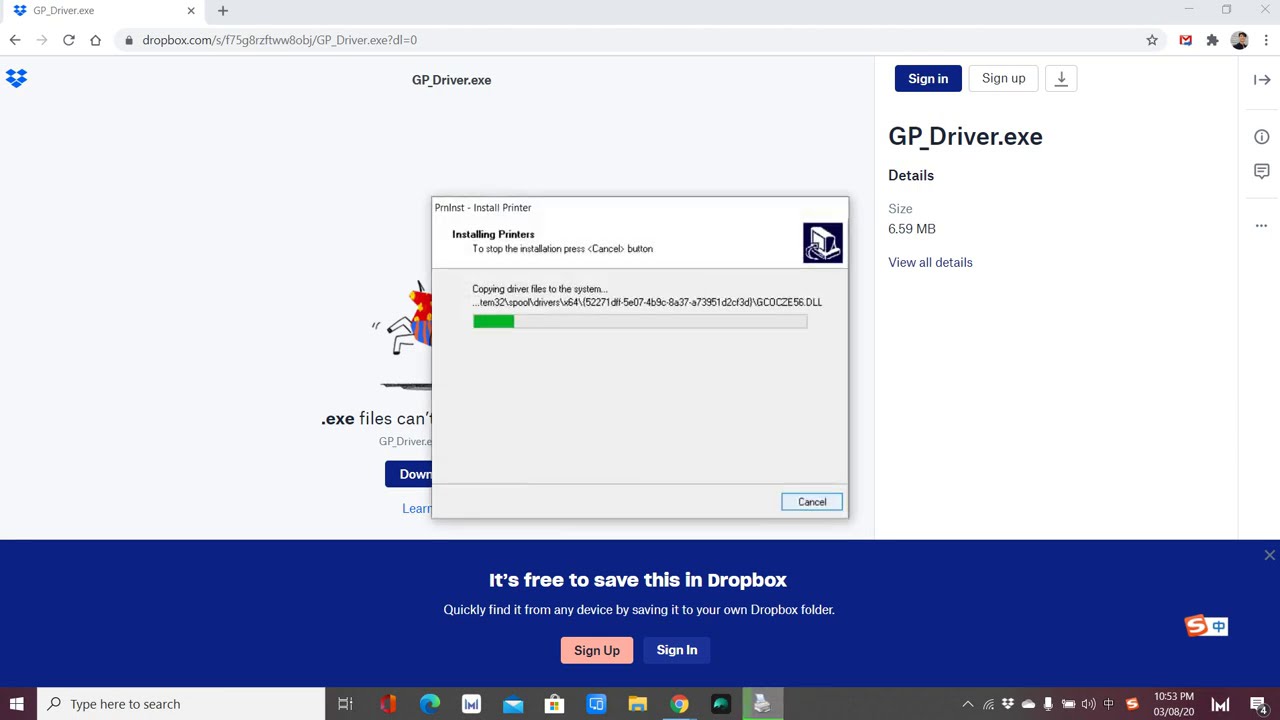Bookmark this page with the star icon

[x=1152, y=40]
